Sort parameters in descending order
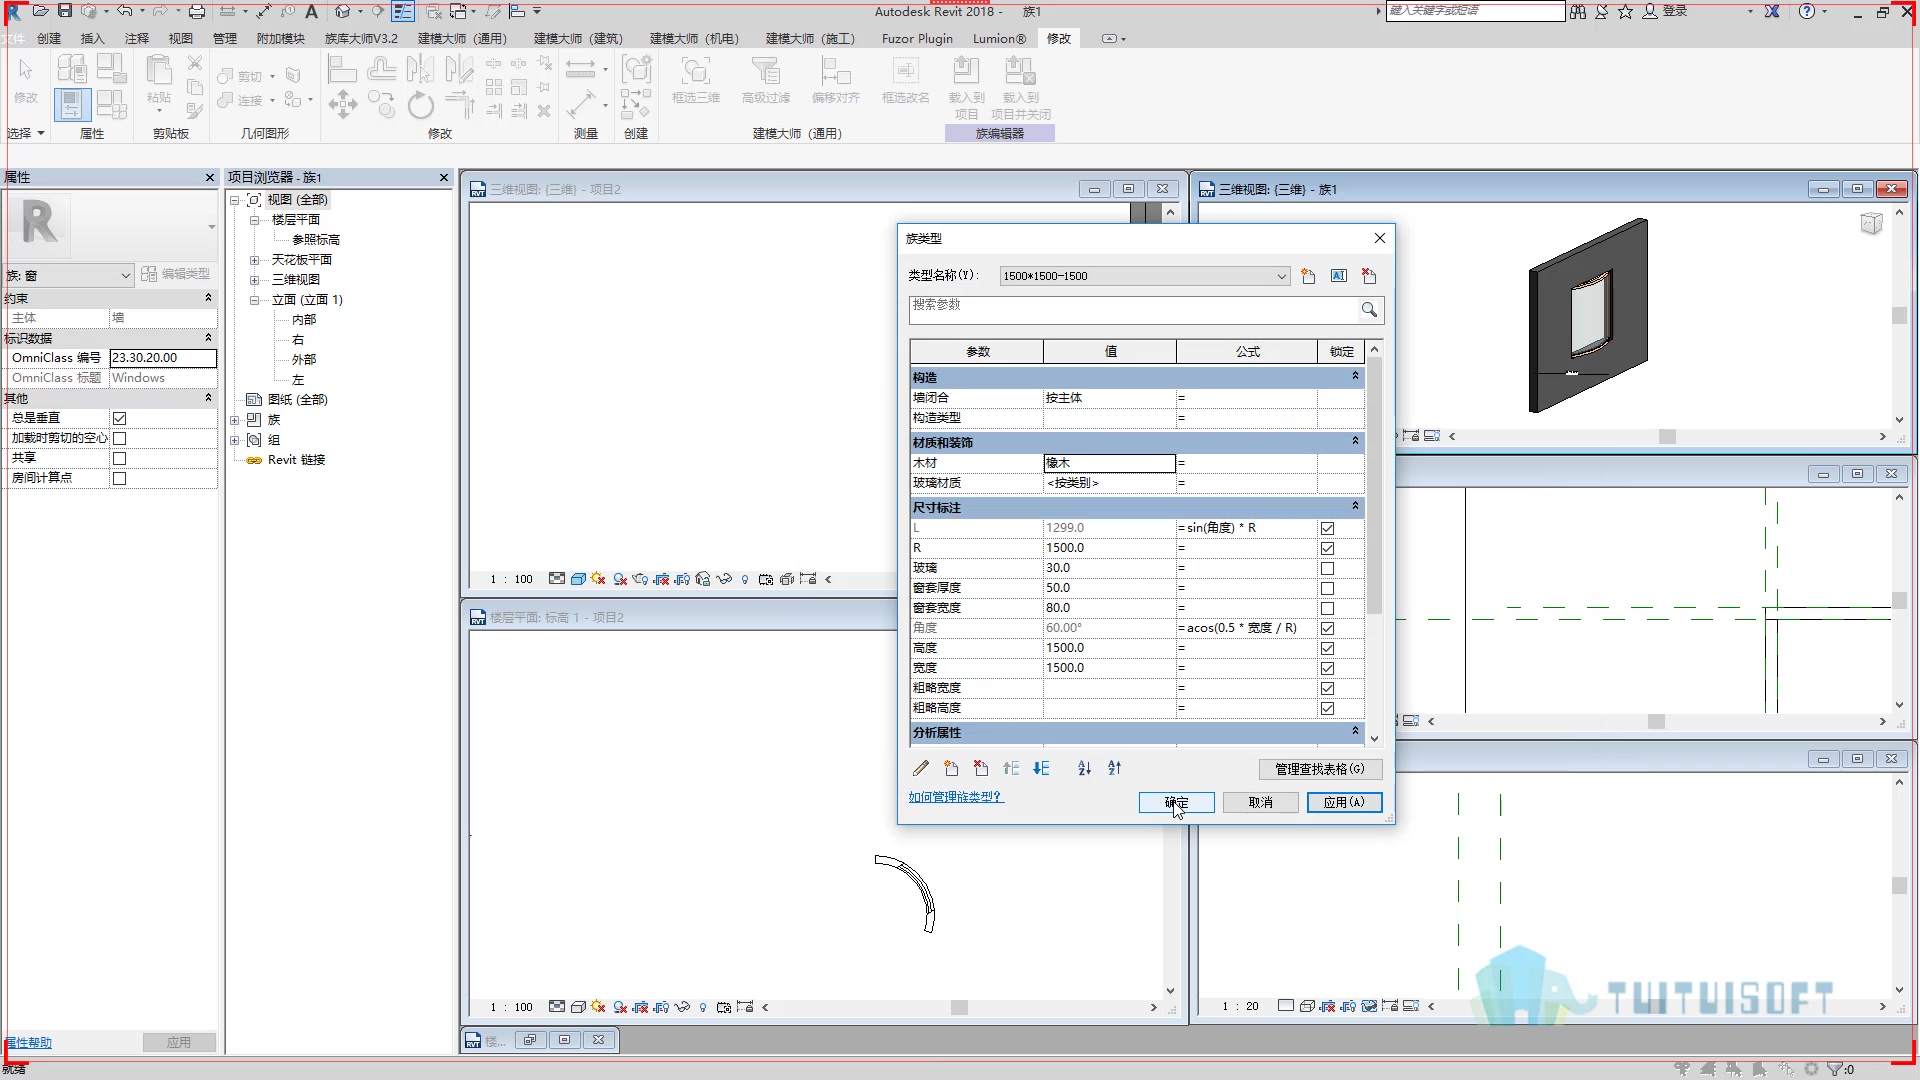Image resolution: width=1920 pixels, height=1080 pixels. (1115, 768)
